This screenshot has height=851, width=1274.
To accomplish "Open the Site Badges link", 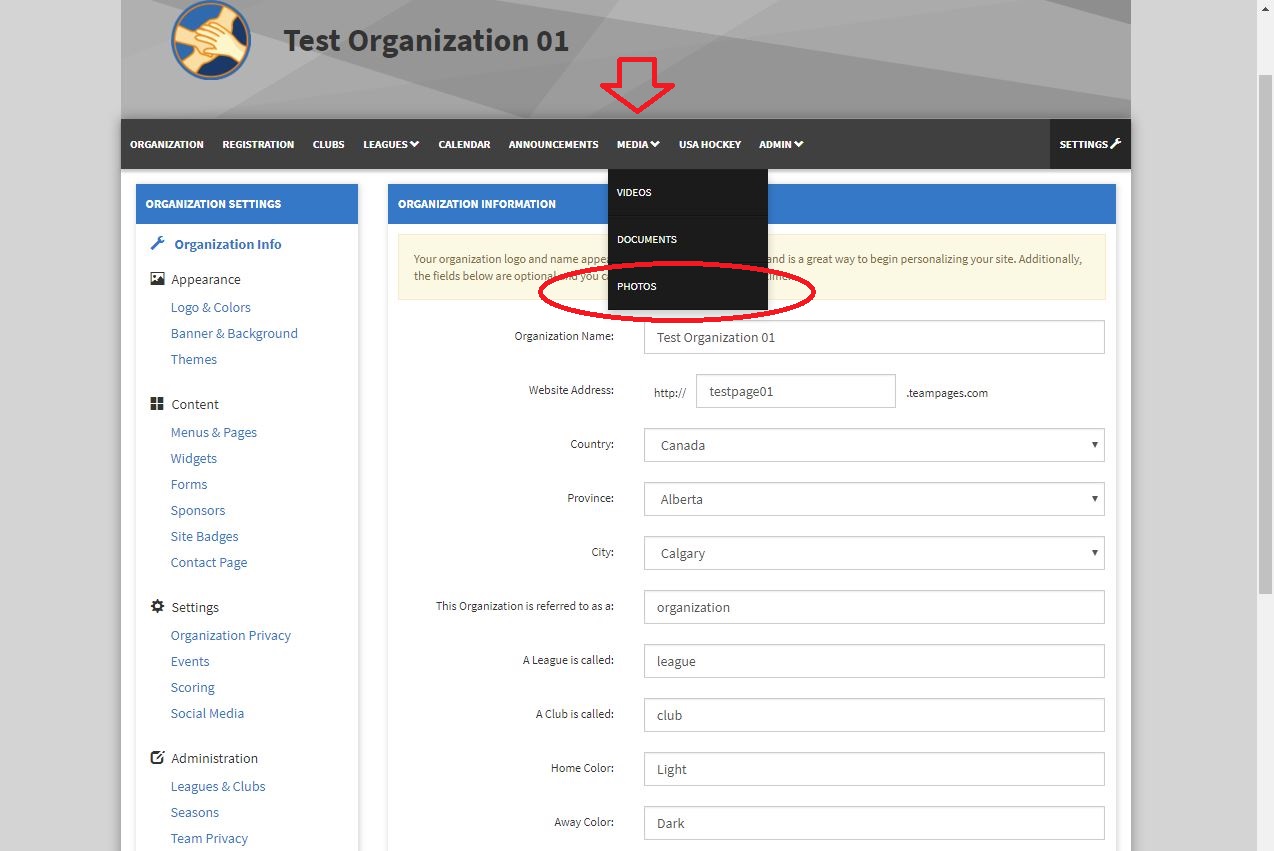I will (204, 536).
